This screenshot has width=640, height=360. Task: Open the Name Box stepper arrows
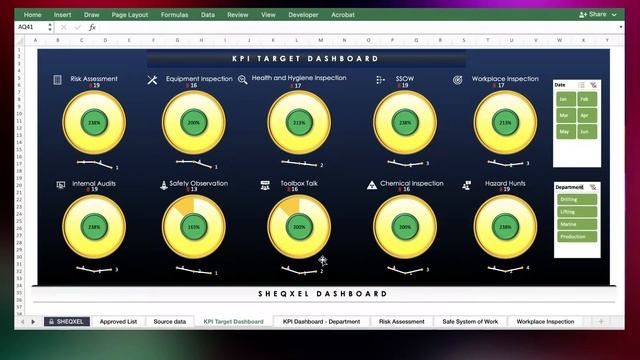pos(50,27)
